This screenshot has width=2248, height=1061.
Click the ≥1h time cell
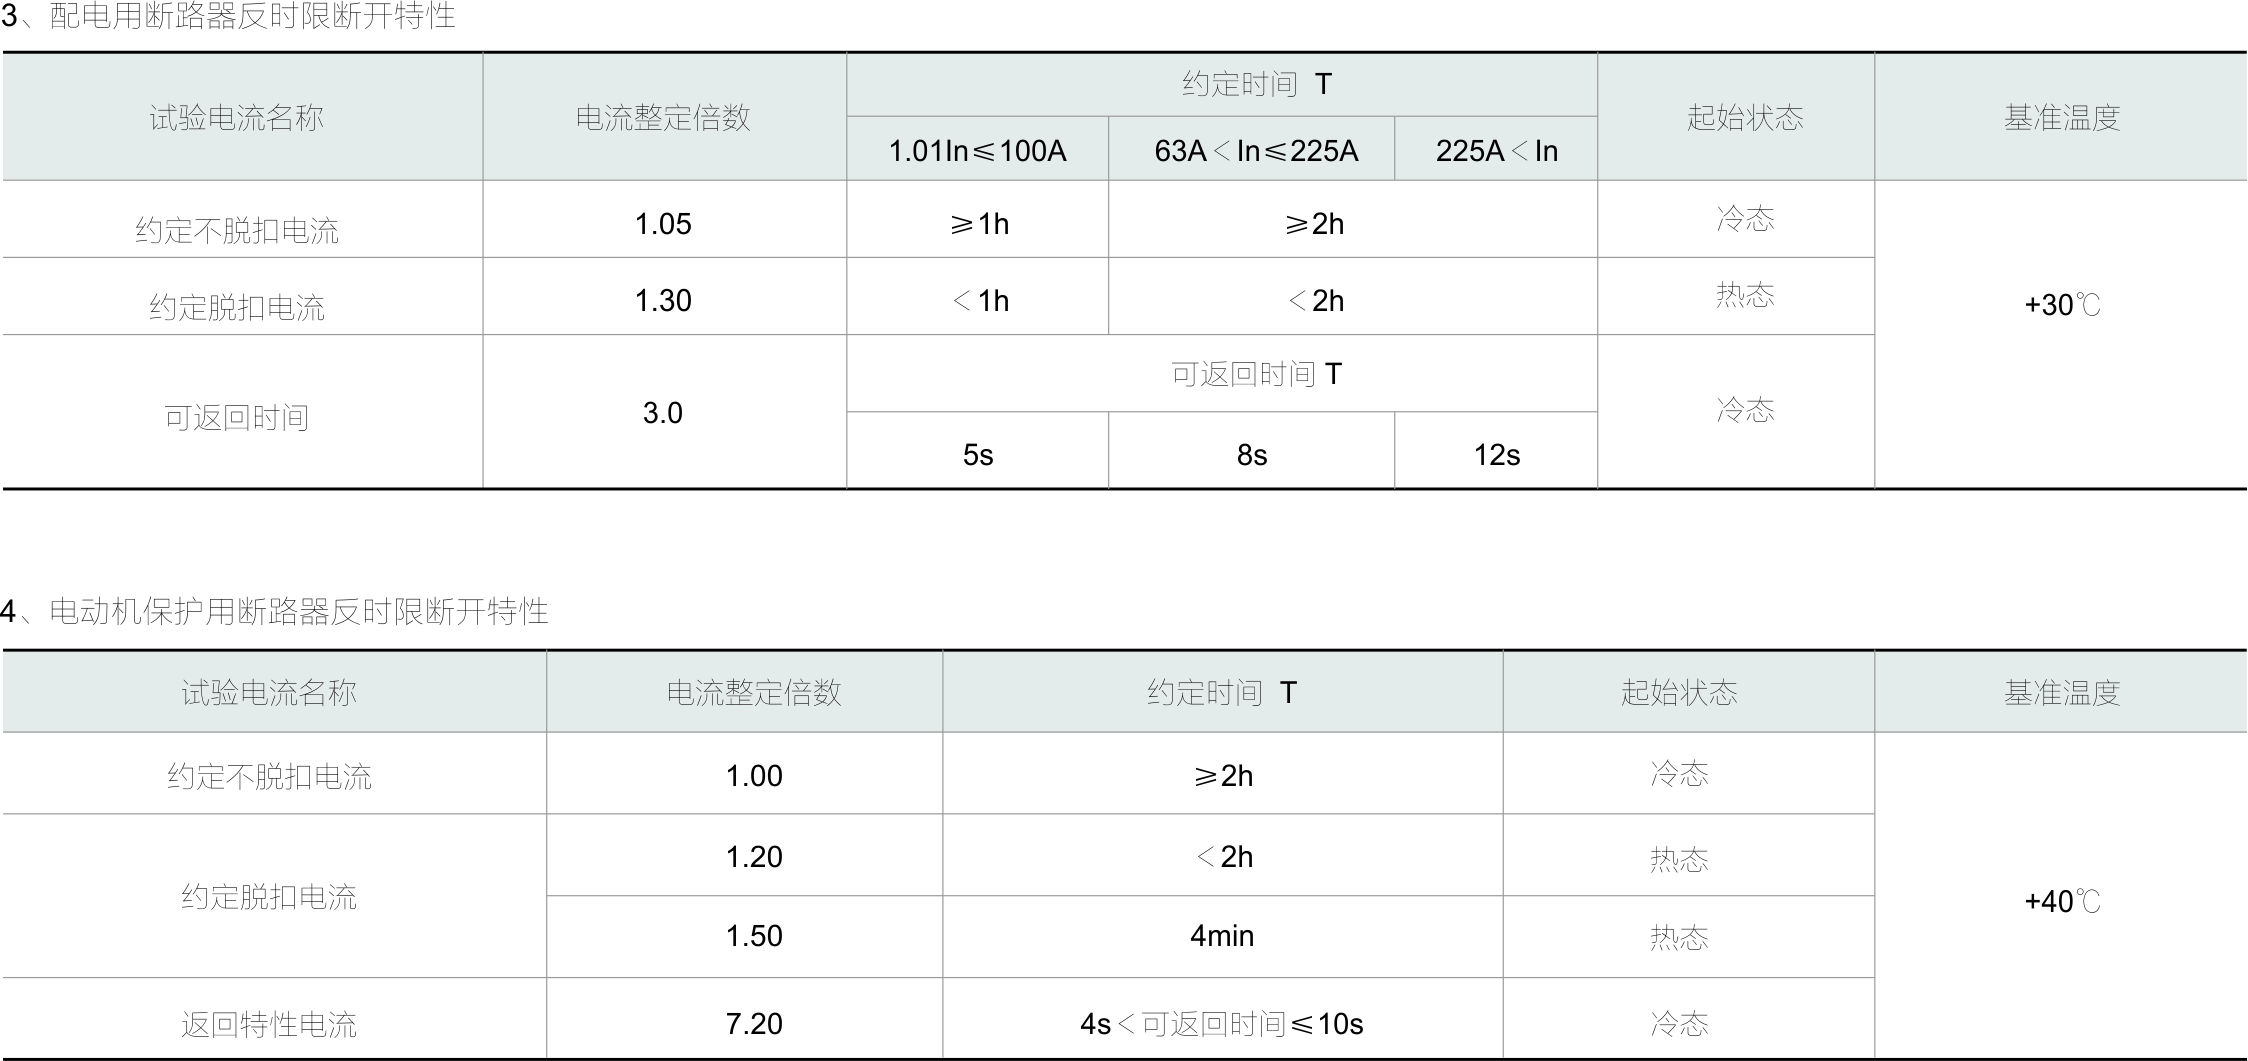(978, 224)
